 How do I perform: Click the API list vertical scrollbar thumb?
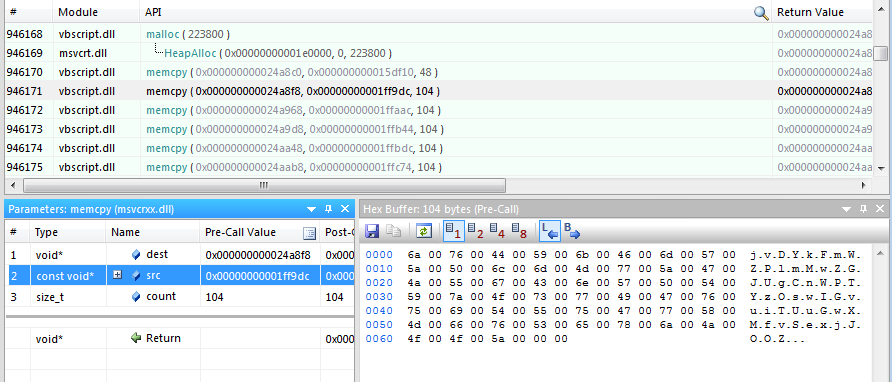click(x=881, y=54)
